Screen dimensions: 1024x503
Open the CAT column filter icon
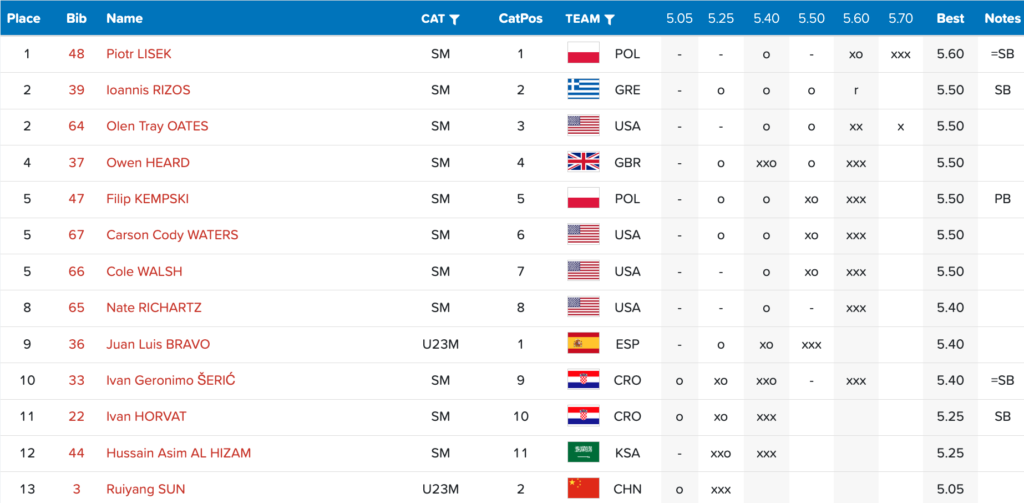(455, 19)
